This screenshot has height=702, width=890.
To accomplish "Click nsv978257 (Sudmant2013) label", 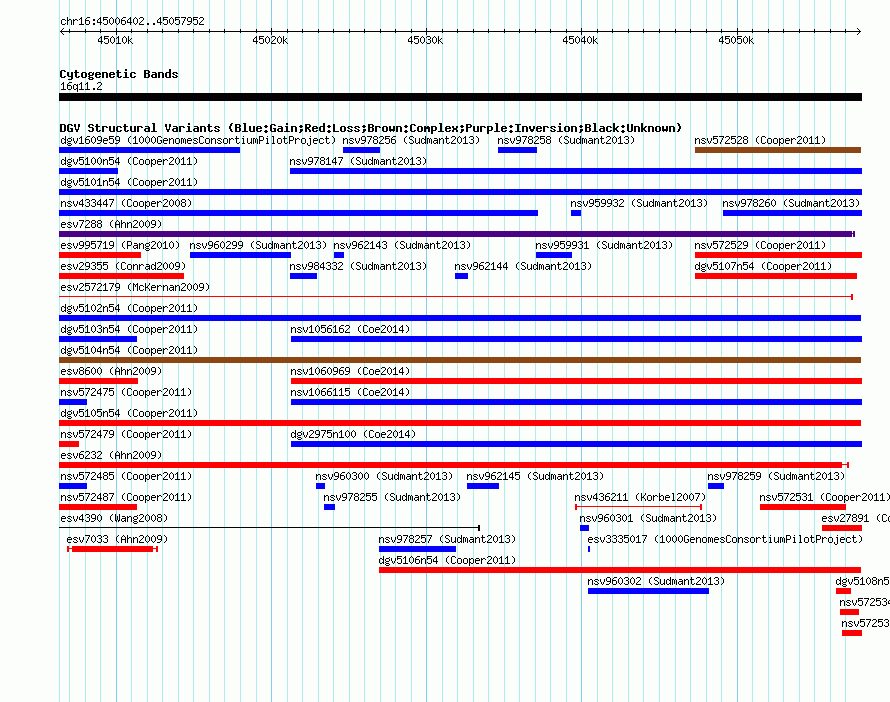I will tap(447, 539).
